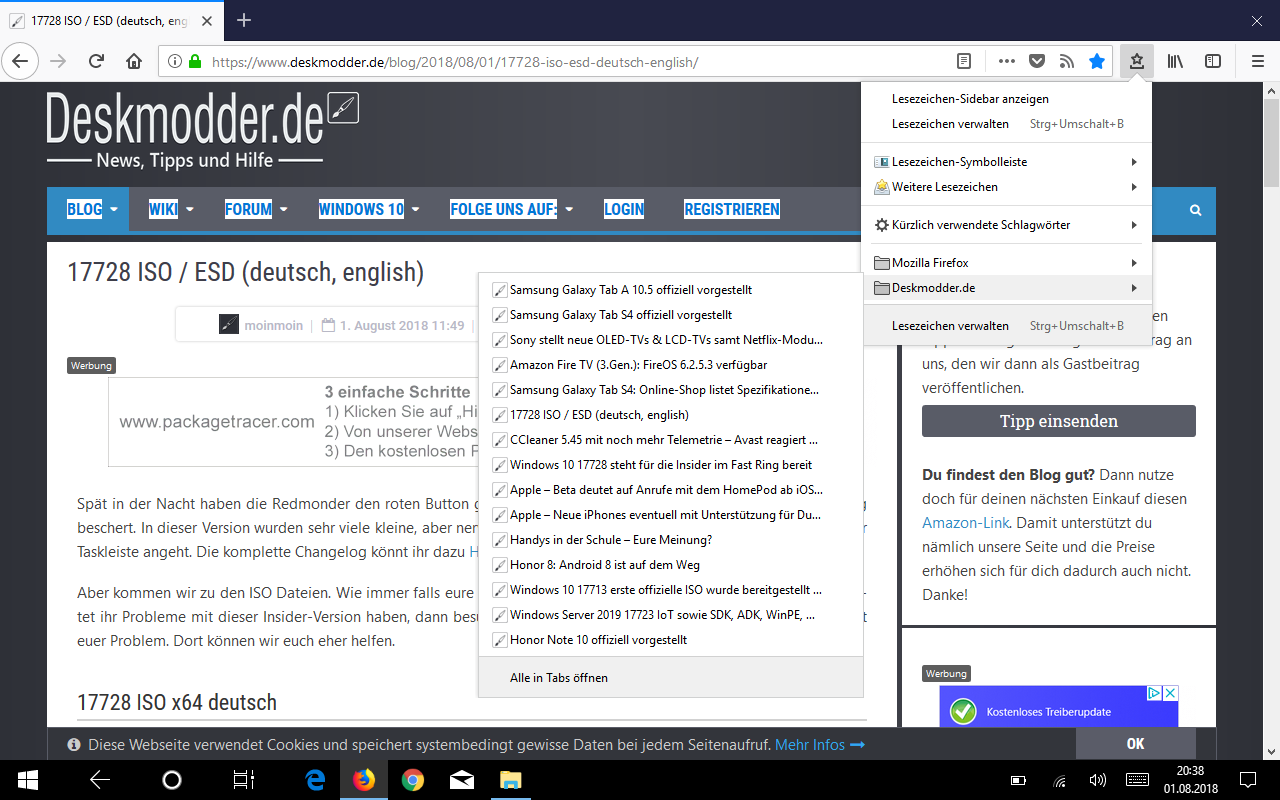
Task: Go to the Firefox home page icon
Action: [x=134, y=61]
